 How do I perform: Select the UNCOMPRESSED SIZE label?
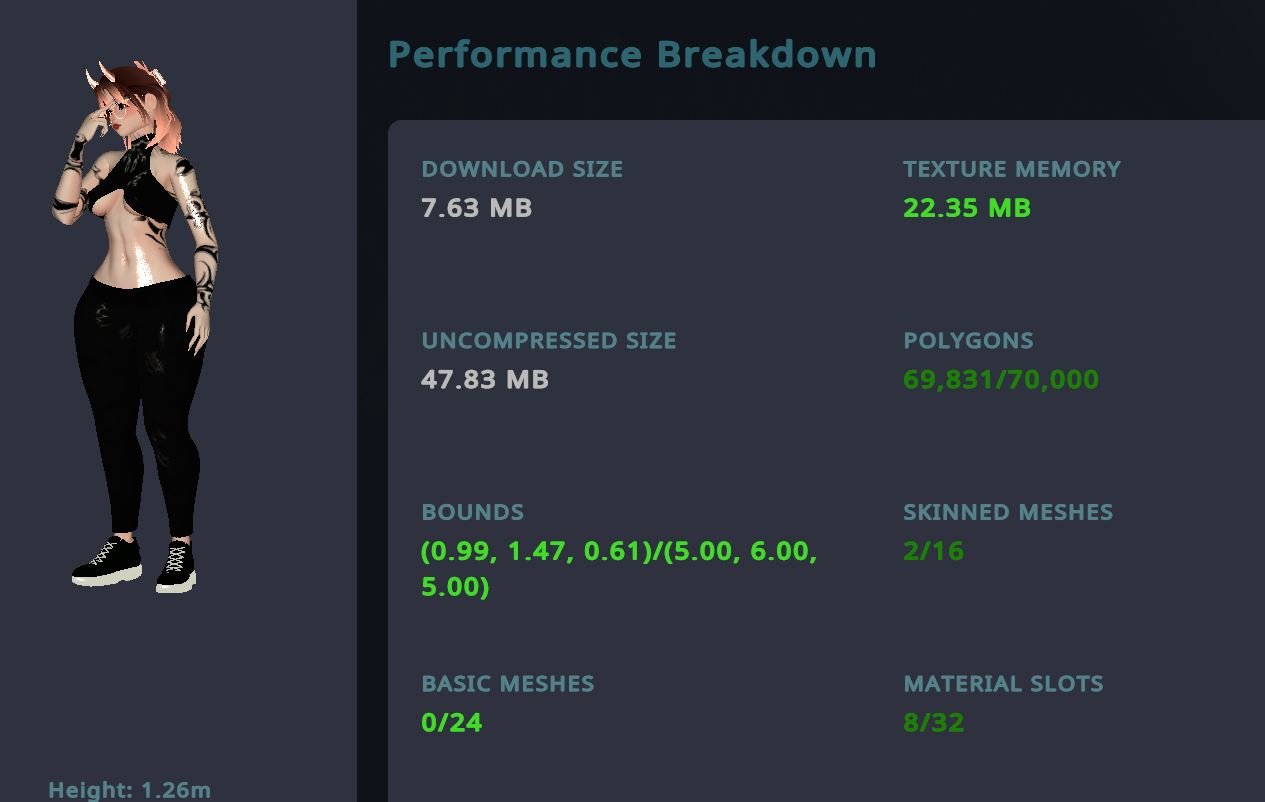click(549, 341)
